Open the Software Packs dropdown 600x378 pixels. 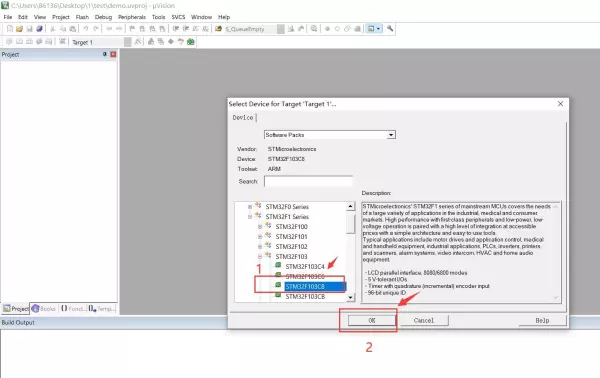tap(330, 135)
